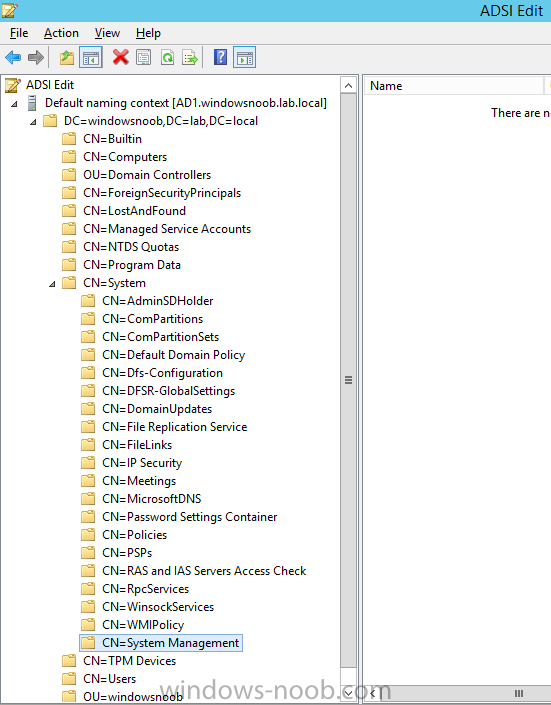Open the View menu
Screen dimensions: 551x705
pos(107,33)
